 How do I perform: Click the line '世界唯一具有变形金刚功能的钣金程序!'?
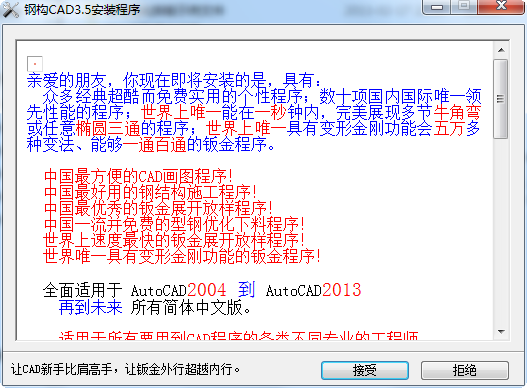pyautogui.click(x=182, y=256)
